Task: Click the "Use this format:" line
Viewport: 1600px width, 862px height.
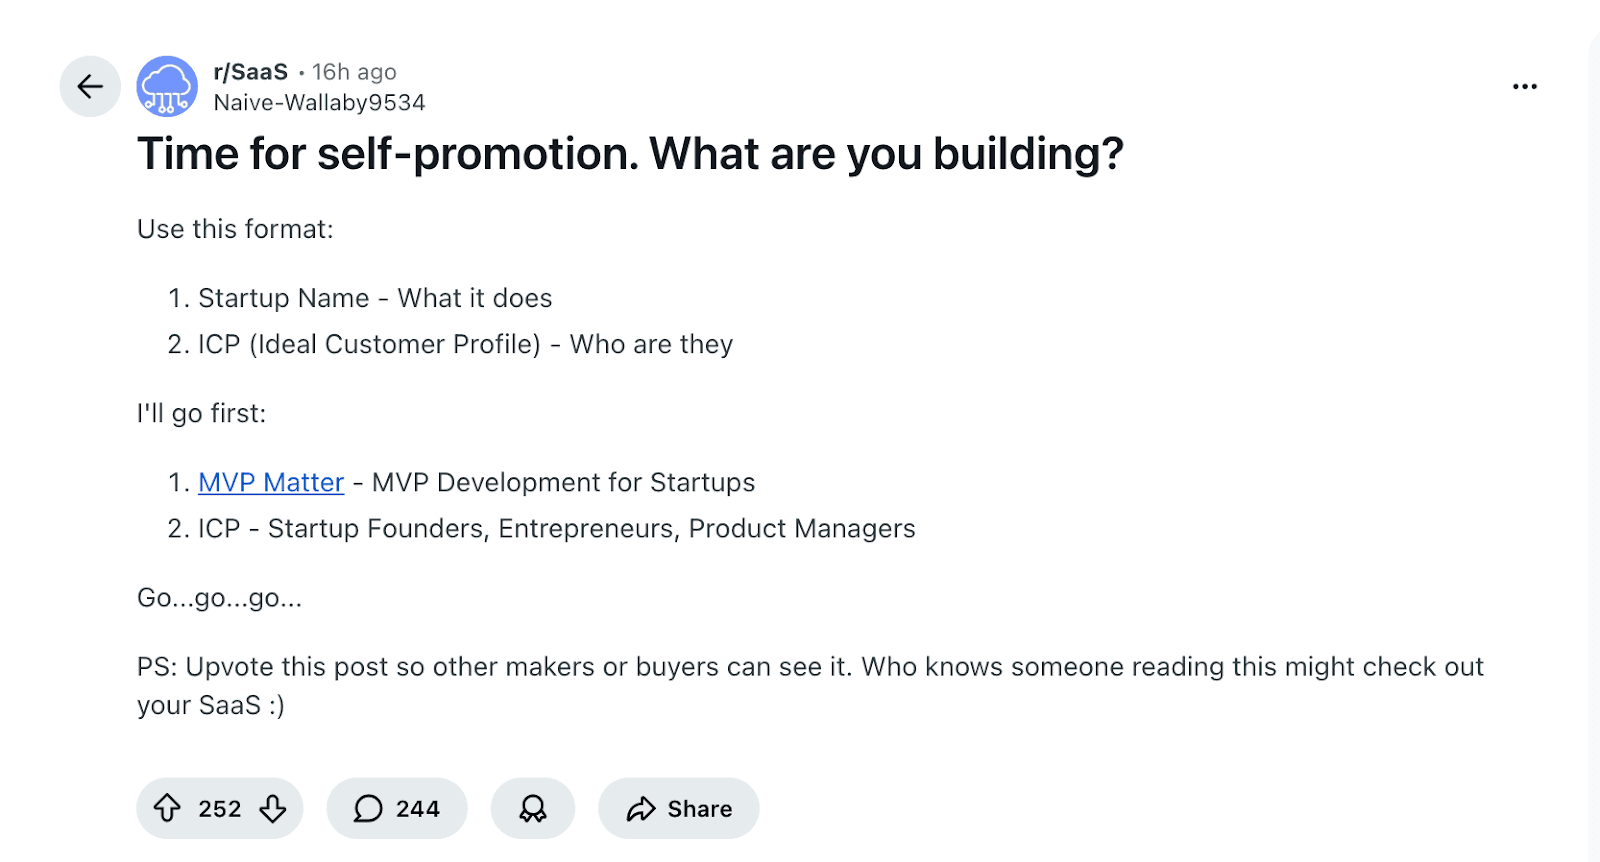Action: point(235,229)
